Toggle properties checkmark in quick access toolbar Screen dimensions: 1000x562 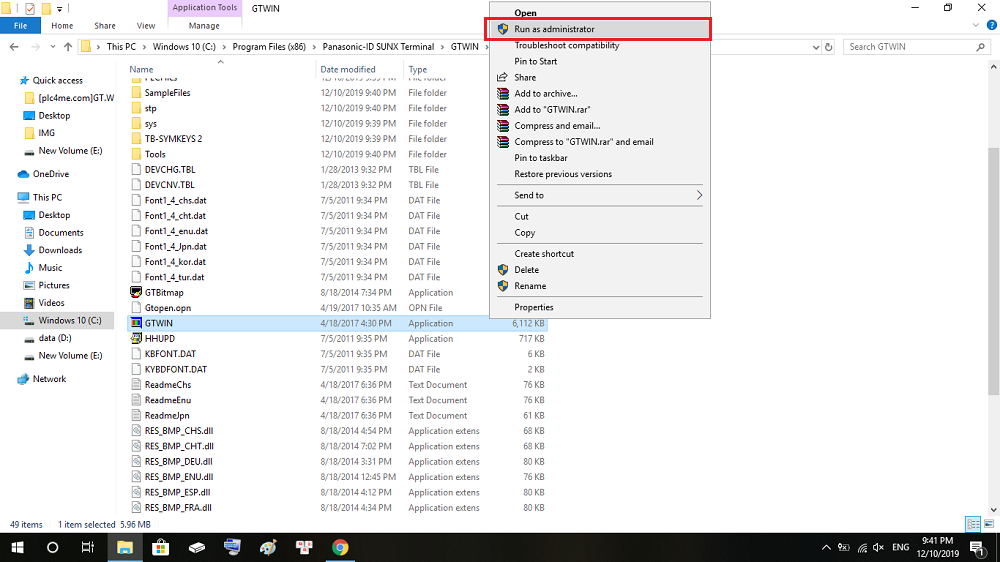29,8
